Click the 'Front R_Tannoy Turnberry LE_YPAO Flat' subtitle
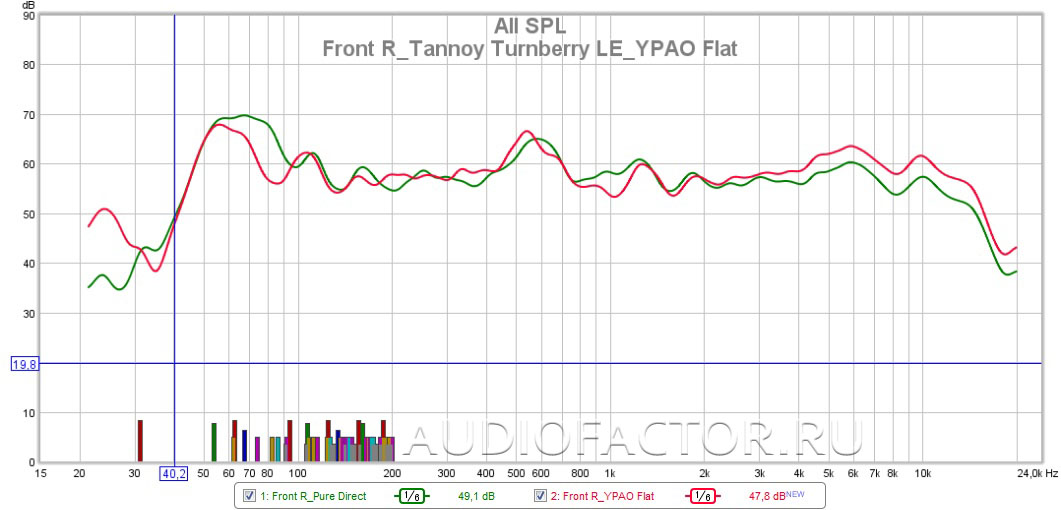Viewport: 1061px width, 510px height. pyautogui.click(x=530, y=49)
